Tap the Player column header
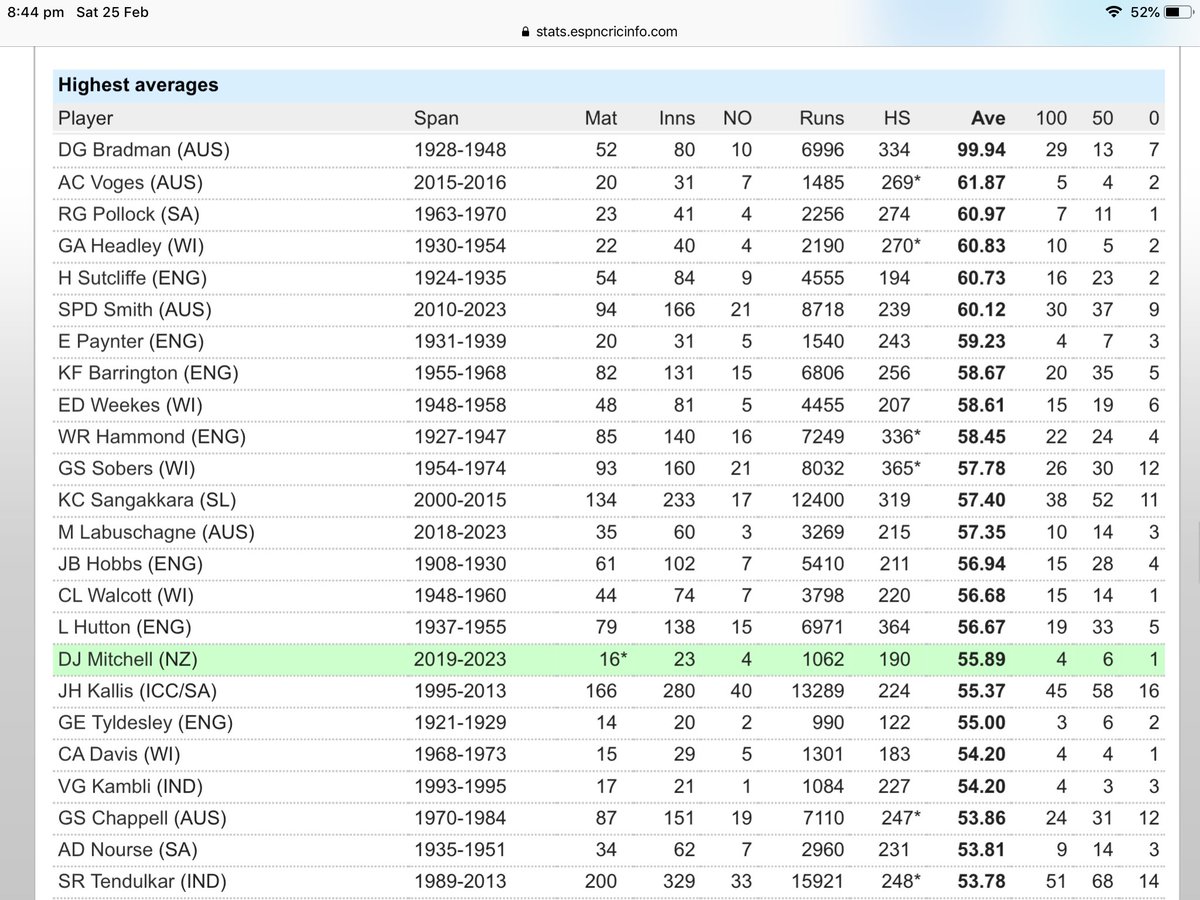 point(86,118)
